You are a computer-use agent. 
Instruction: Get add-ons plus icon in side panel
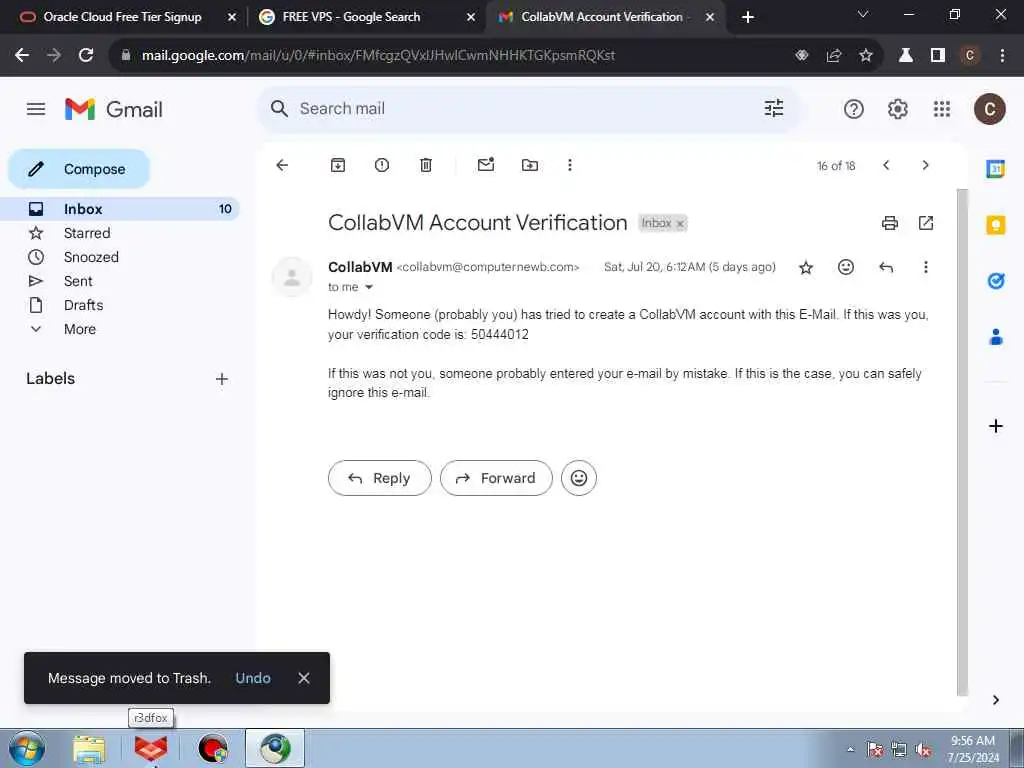point(995,426)
